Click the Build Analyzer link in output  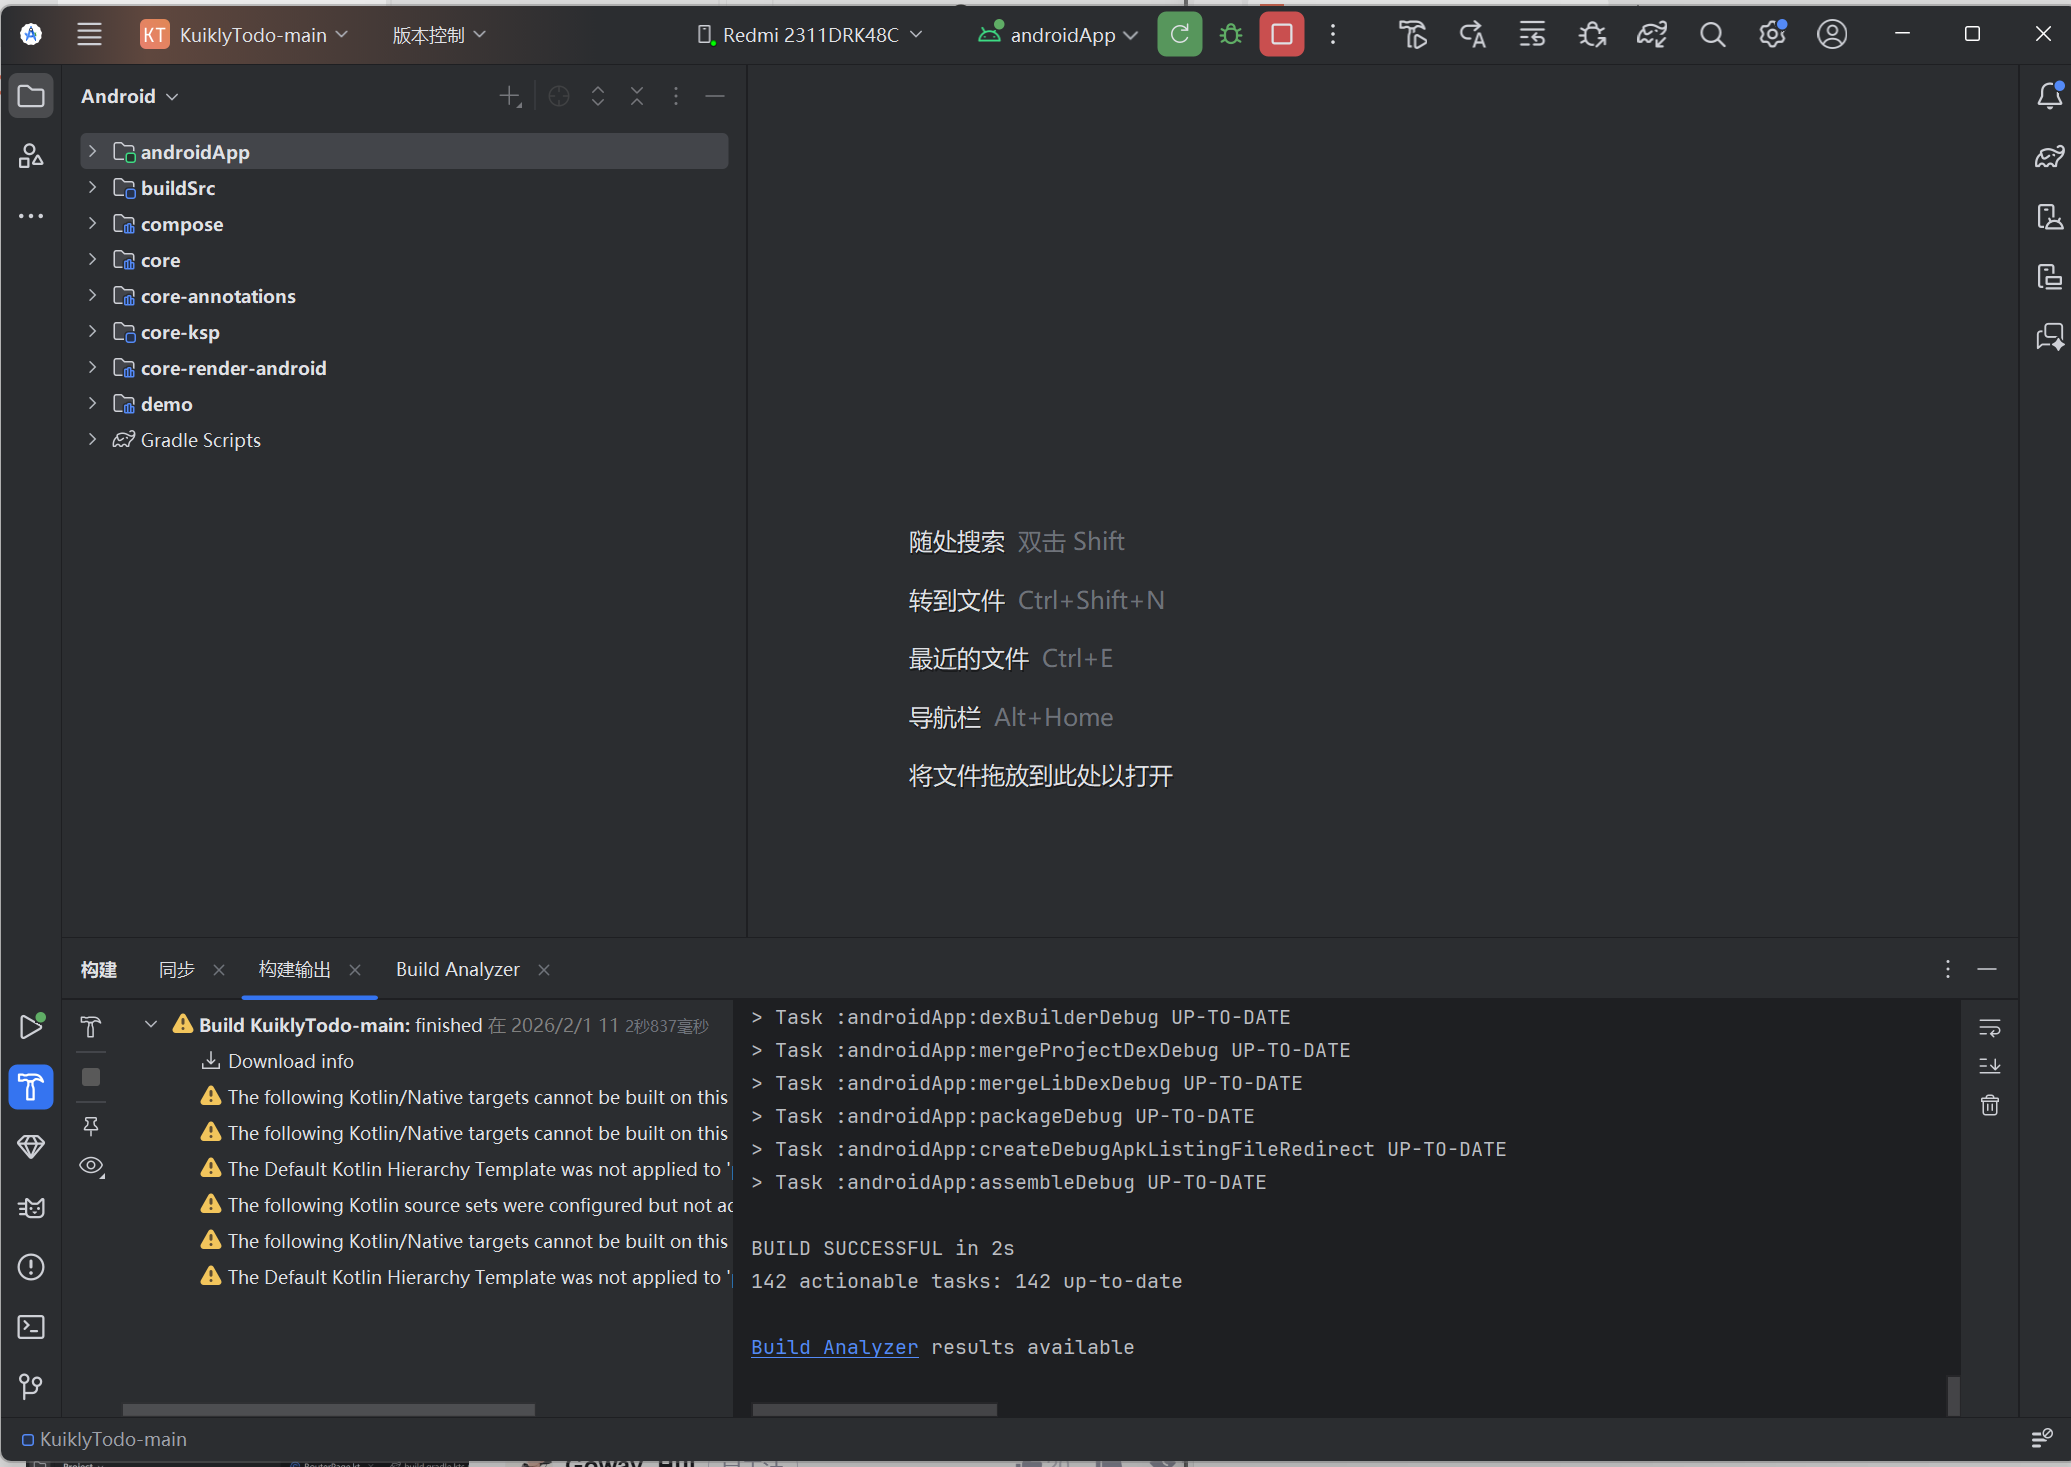[834, 1347]
